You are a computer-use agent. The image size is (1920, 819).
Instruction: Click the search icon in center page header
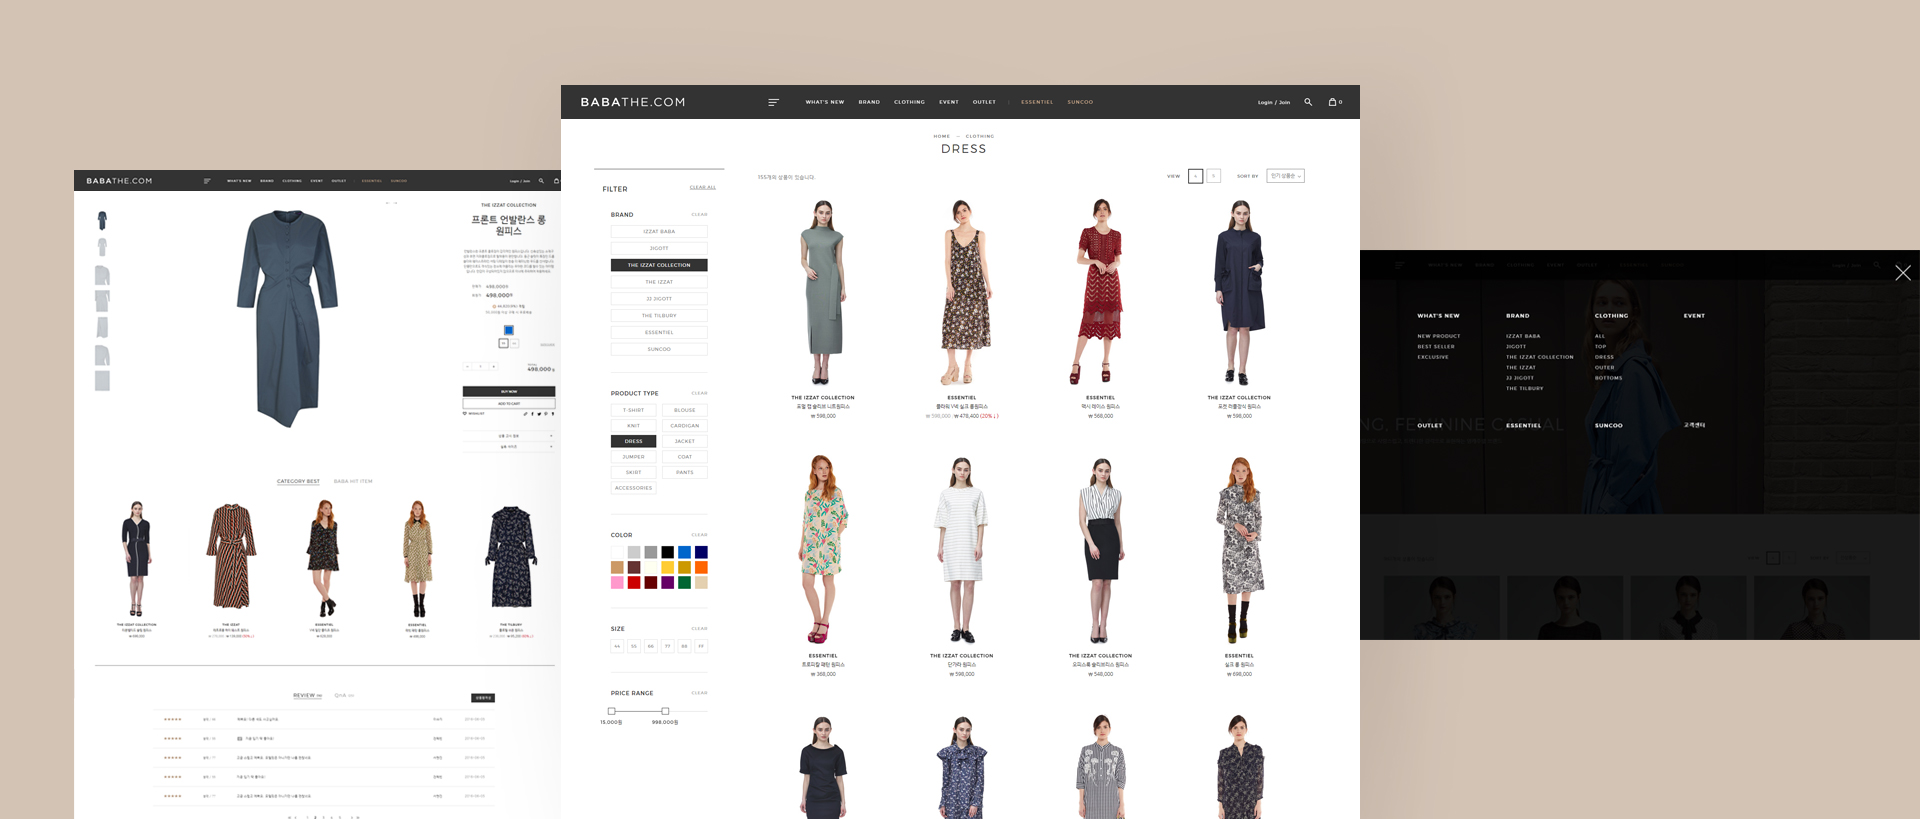(1308, 102)
